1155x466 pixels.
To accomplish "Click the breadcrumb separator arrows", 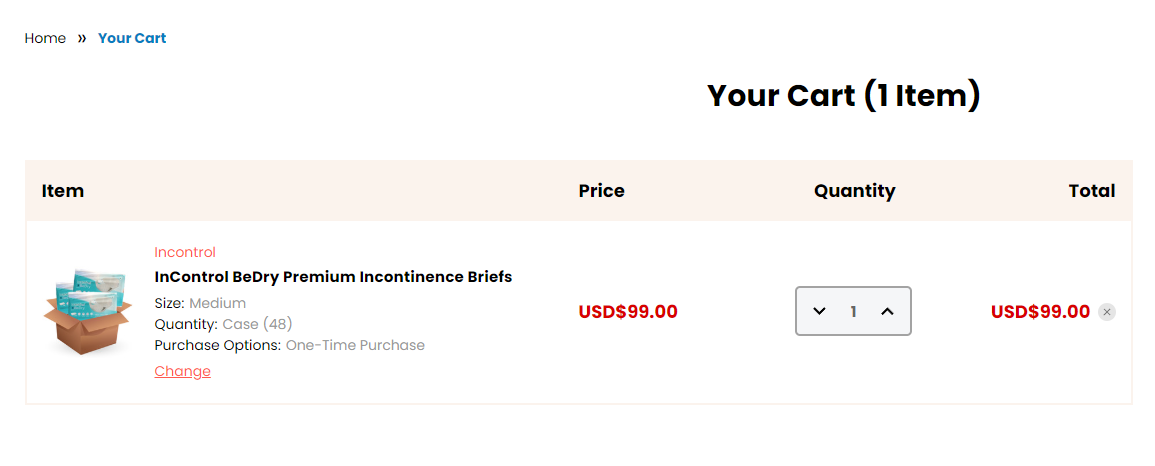I will (82, 38).
